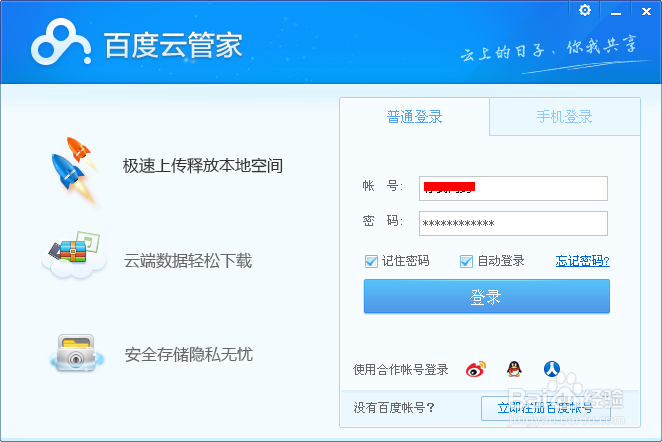Toggle the 自动登录 checkbox
662x442 pixels.
[x=466, y=261]
